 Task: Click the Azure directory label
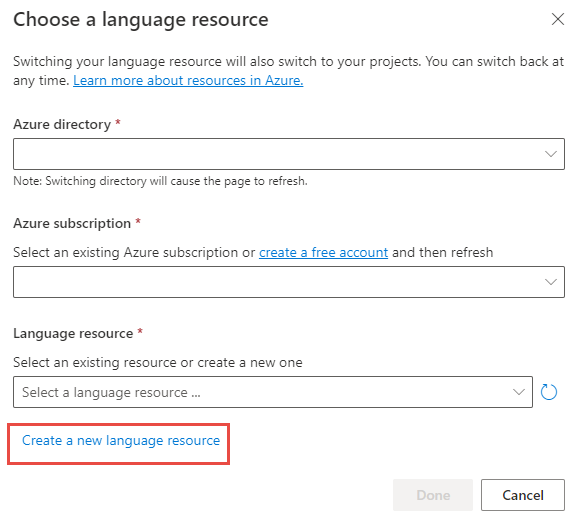click(62, 125)
